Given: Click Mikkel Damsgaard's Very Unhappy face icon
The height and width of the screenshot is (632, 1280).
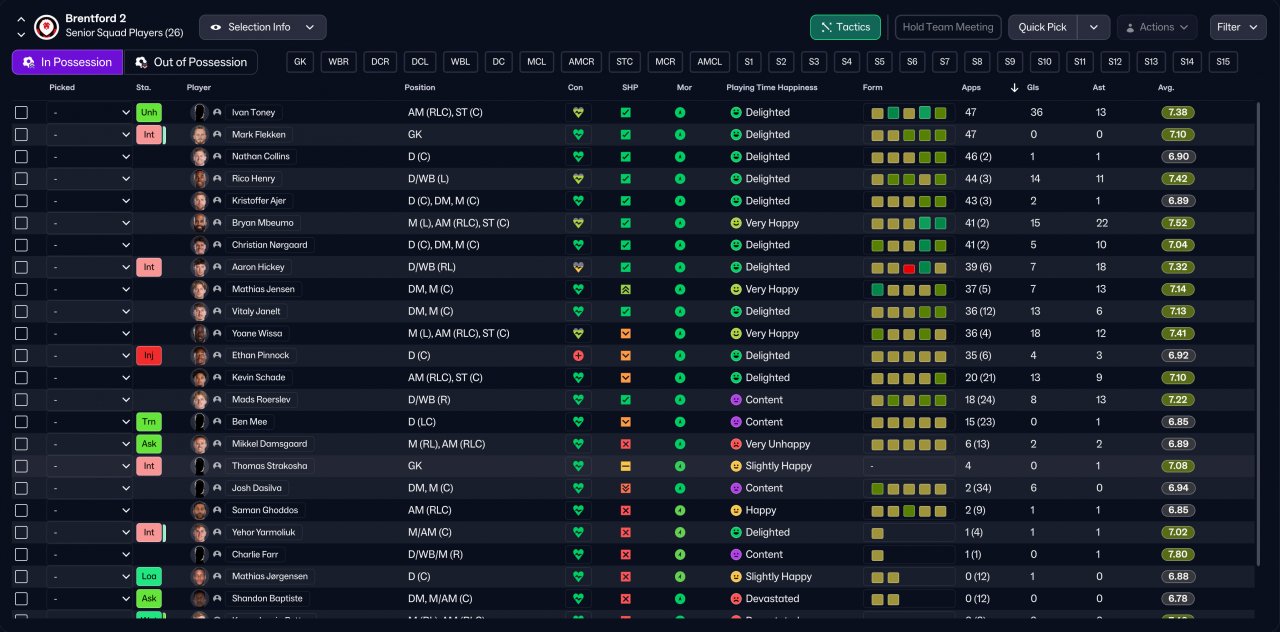Looking at the screenshot, I should 735,444.
